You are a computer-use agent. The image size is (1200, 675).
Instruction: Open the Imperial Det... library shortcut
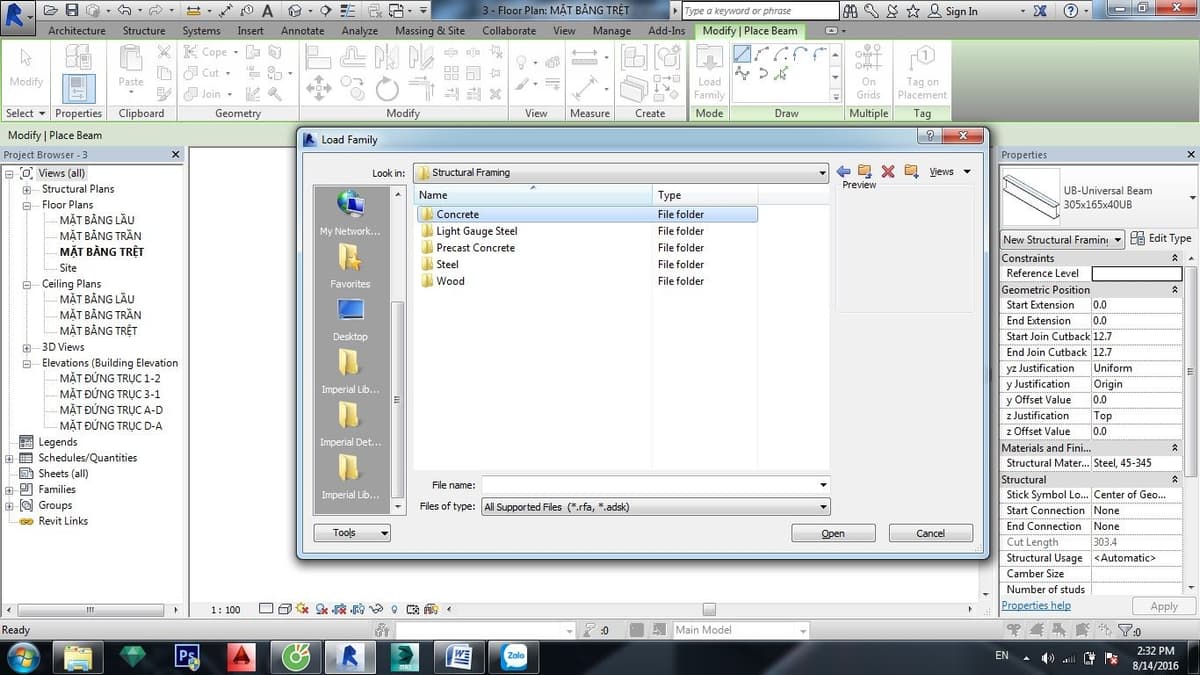(350, 424)
